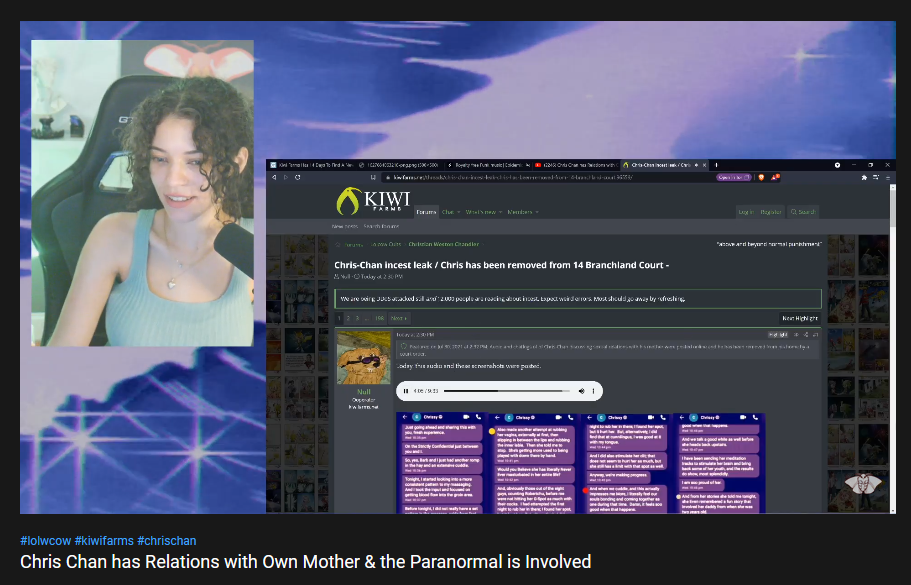
Task: Click the purple Open in Tor button
Action: click(x=734, y=177)
